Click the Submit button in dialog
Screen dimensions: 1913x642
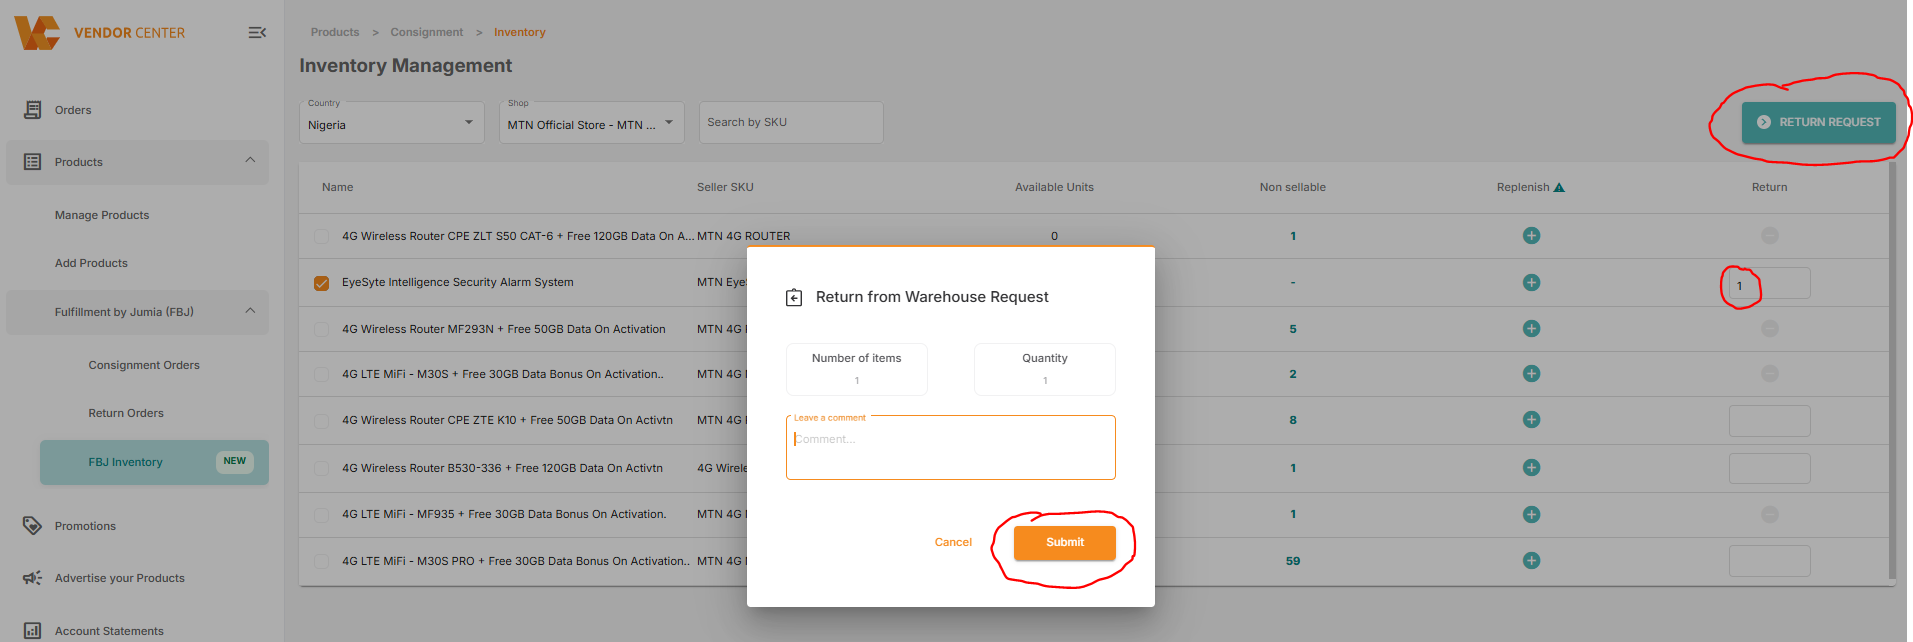1064,542
